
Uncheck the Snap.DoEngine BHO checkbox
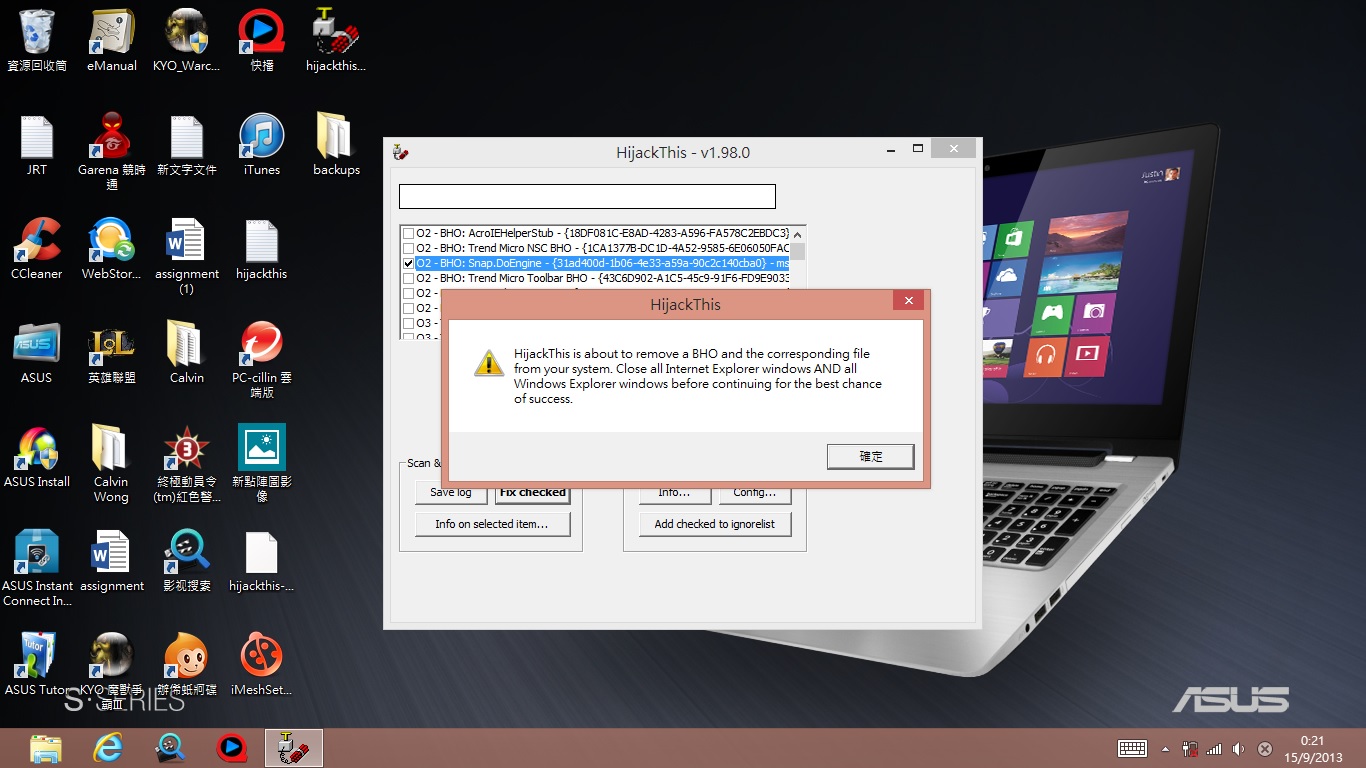click(x=408, y=263)
